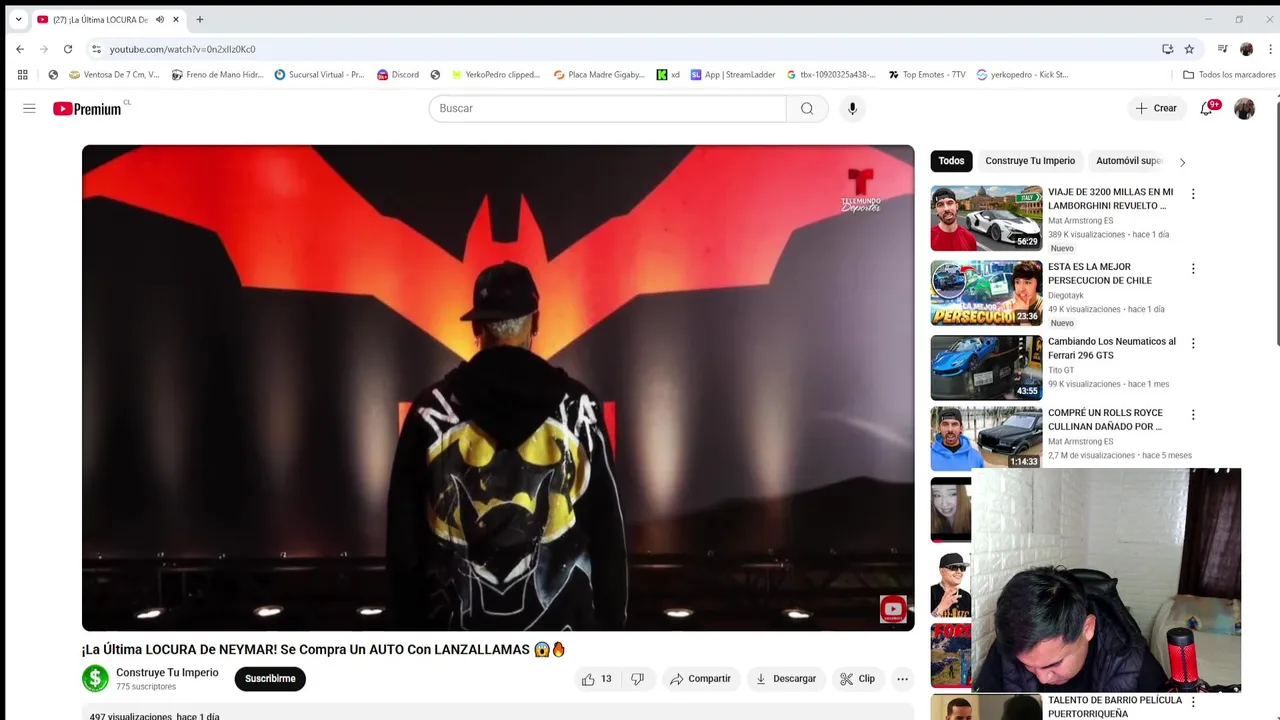The image size is (1280, 720).
Task: Click the Suscribirme button
Action: [270, 679]
